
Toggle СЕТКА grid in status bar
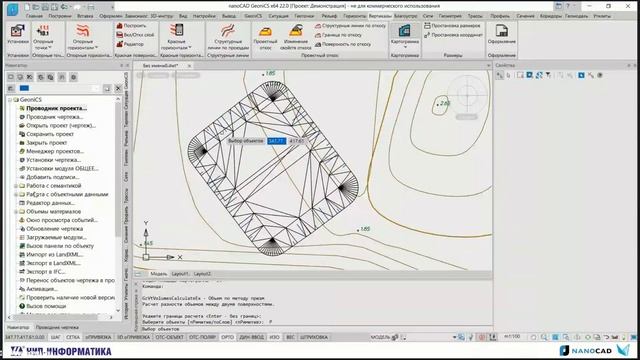click(x=73, y=337)
